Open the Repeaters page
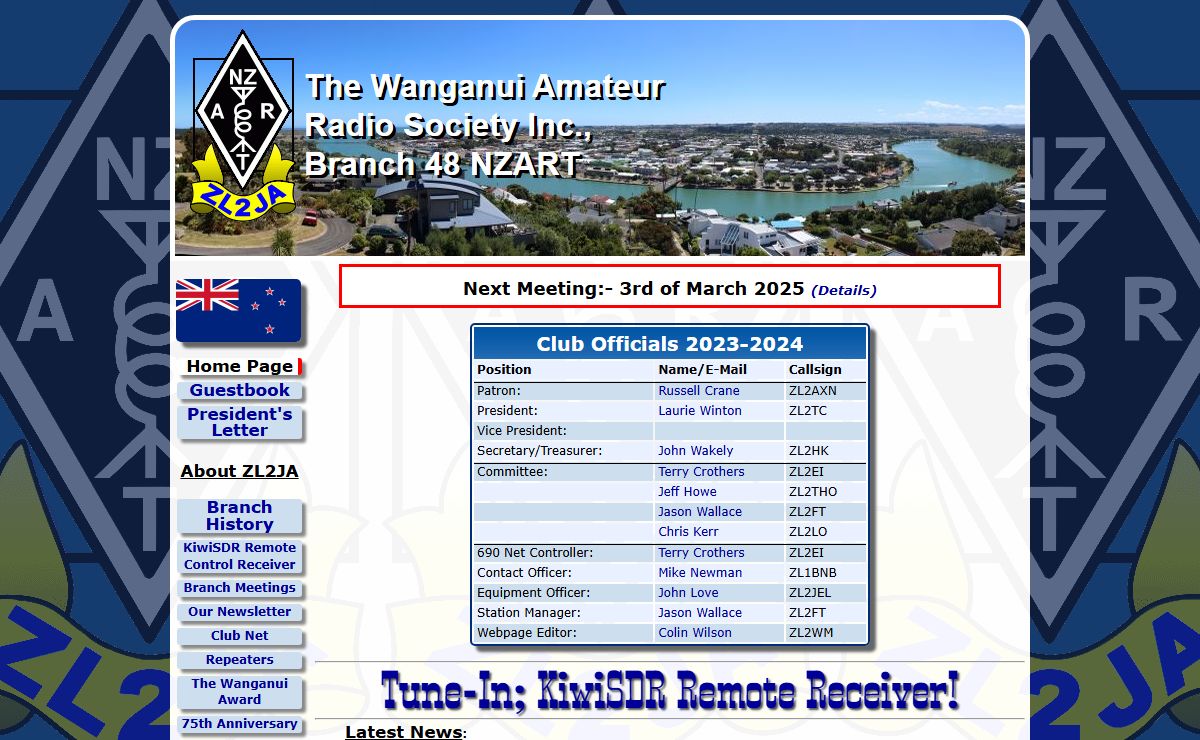1200x740 pixels. [240, 660]
